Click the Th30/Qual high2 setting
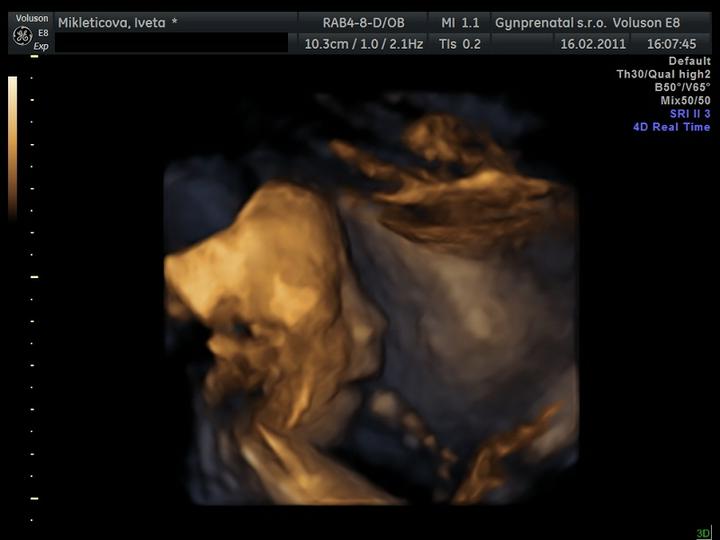720x540 pixels. point(663,75)
